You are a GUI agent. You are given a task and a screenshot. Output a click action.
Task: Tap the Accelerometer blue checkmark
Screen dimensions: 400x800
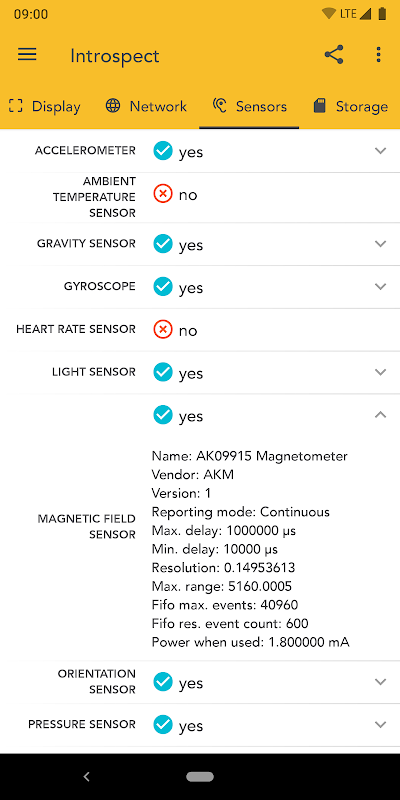[x=163, y=151]
